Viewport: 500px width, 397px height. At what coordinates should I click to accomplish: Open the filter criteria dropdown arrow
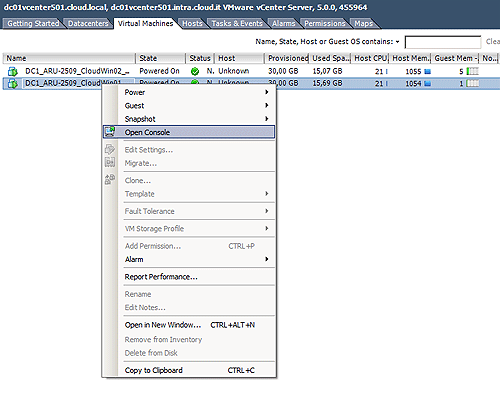click(x=397, y=42)
